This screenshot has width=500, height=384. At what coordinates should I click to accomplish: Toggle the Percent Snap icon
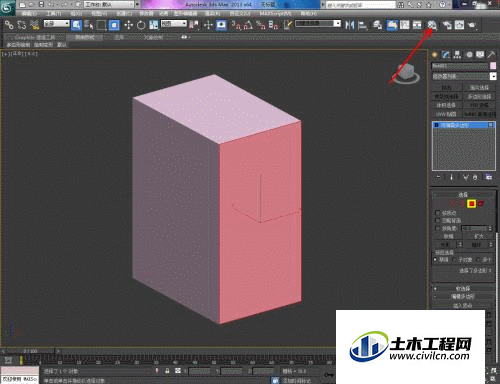[x=261, y=25]
